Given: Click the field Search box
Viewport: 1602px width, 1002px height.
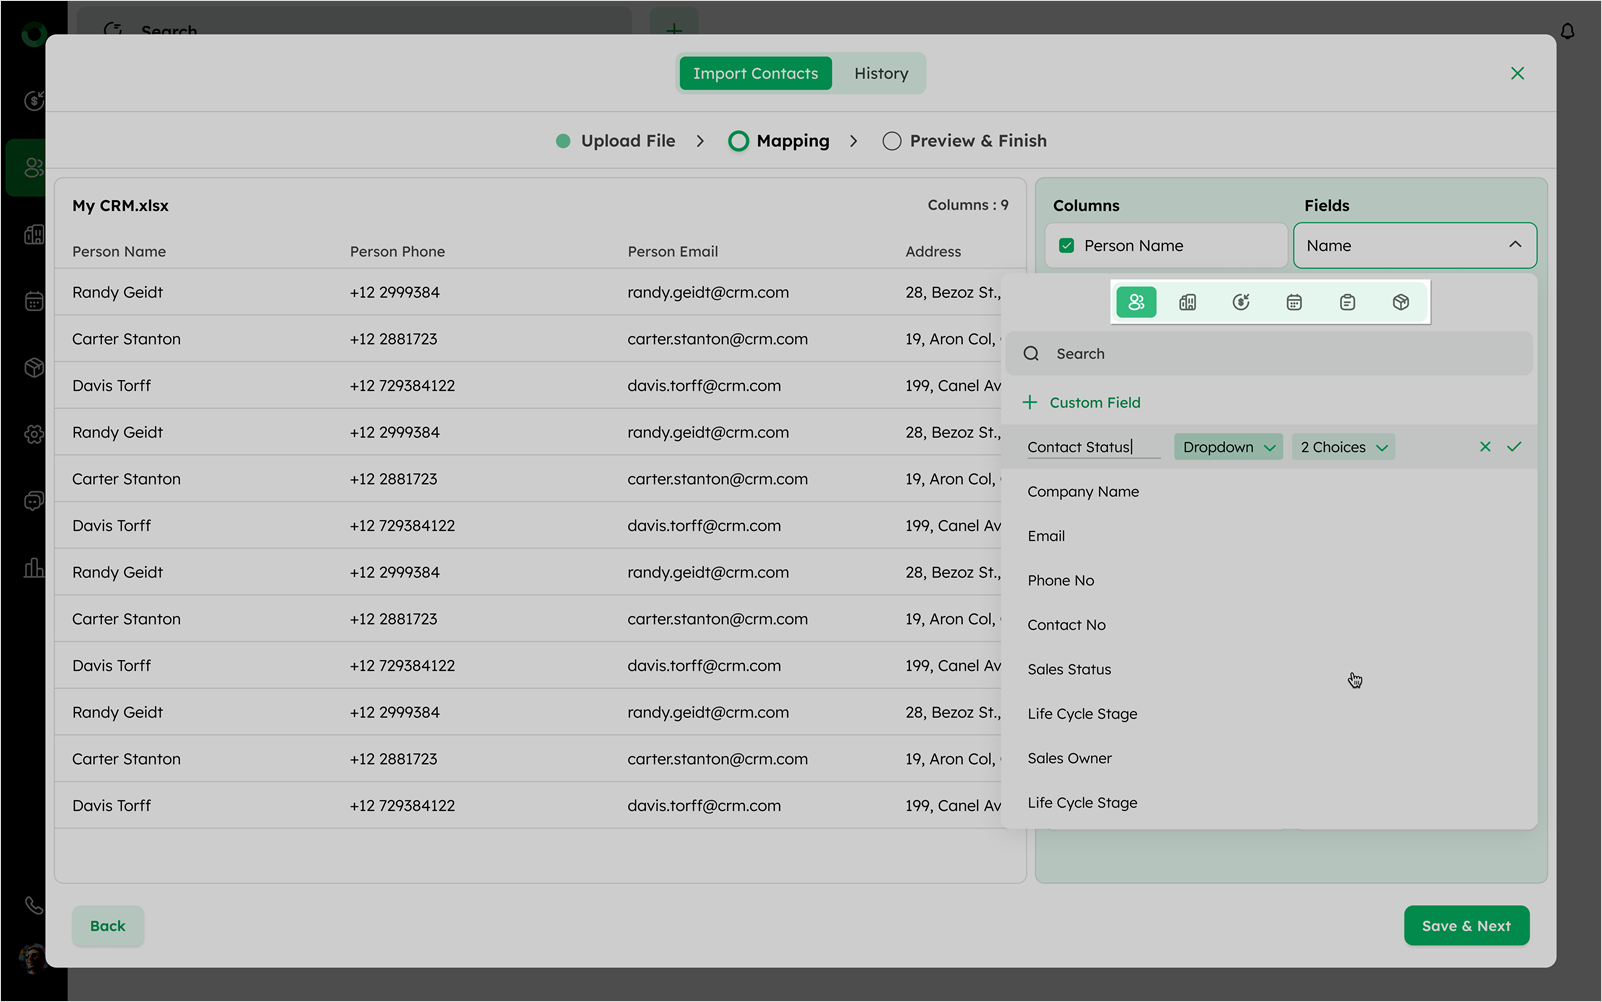Looking at the screenshot, I should pos(1270,354).
